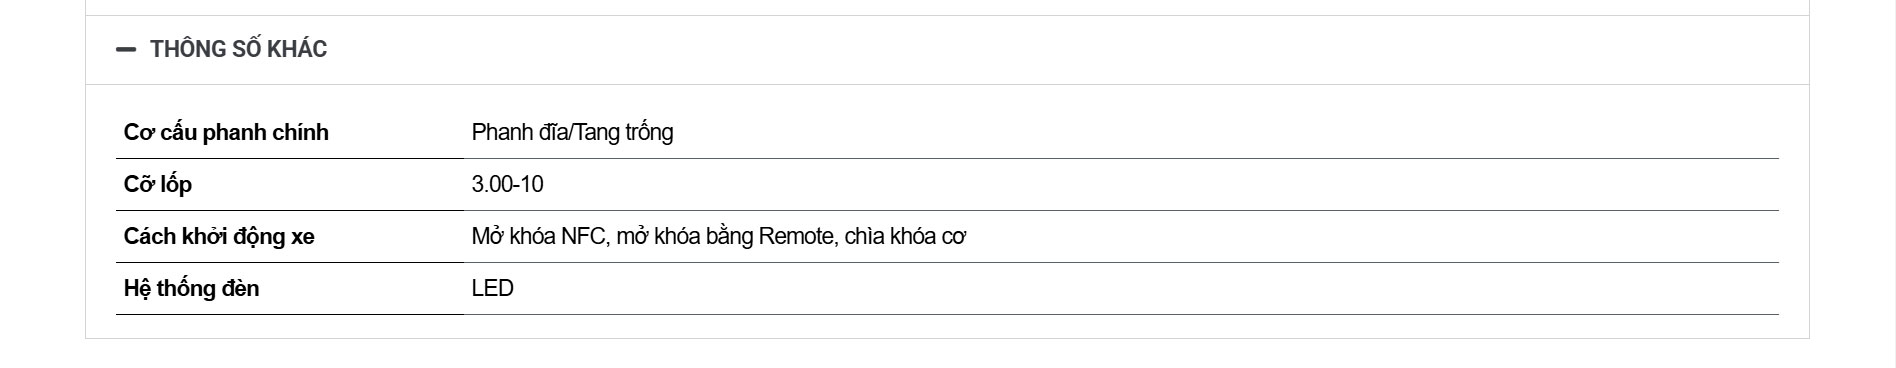Select the Hệ thống đèn label
The width and height of the screenshot is (1896, 368).
pos(191,288)
